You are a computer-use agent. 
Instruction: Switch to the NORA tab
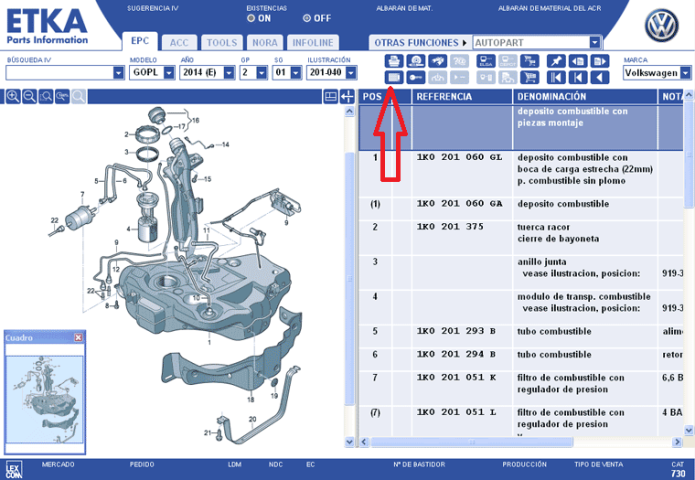tap(265, 43)
